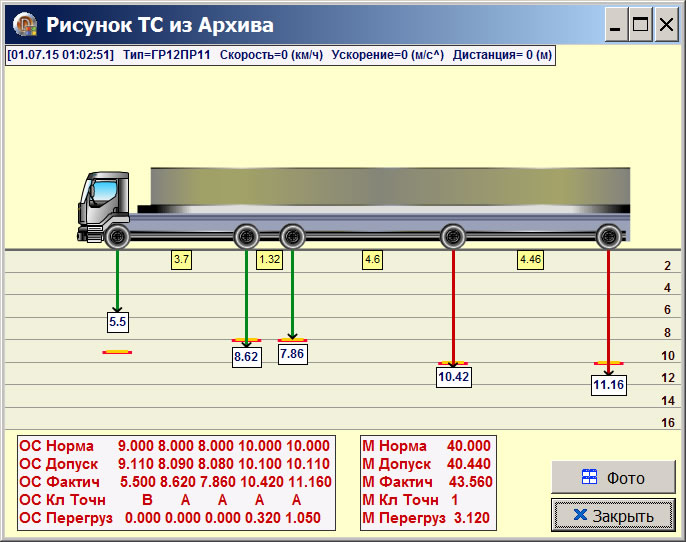Click the trailer cargo image
Screen dimensions: 686x542
[x=390, y=187]
